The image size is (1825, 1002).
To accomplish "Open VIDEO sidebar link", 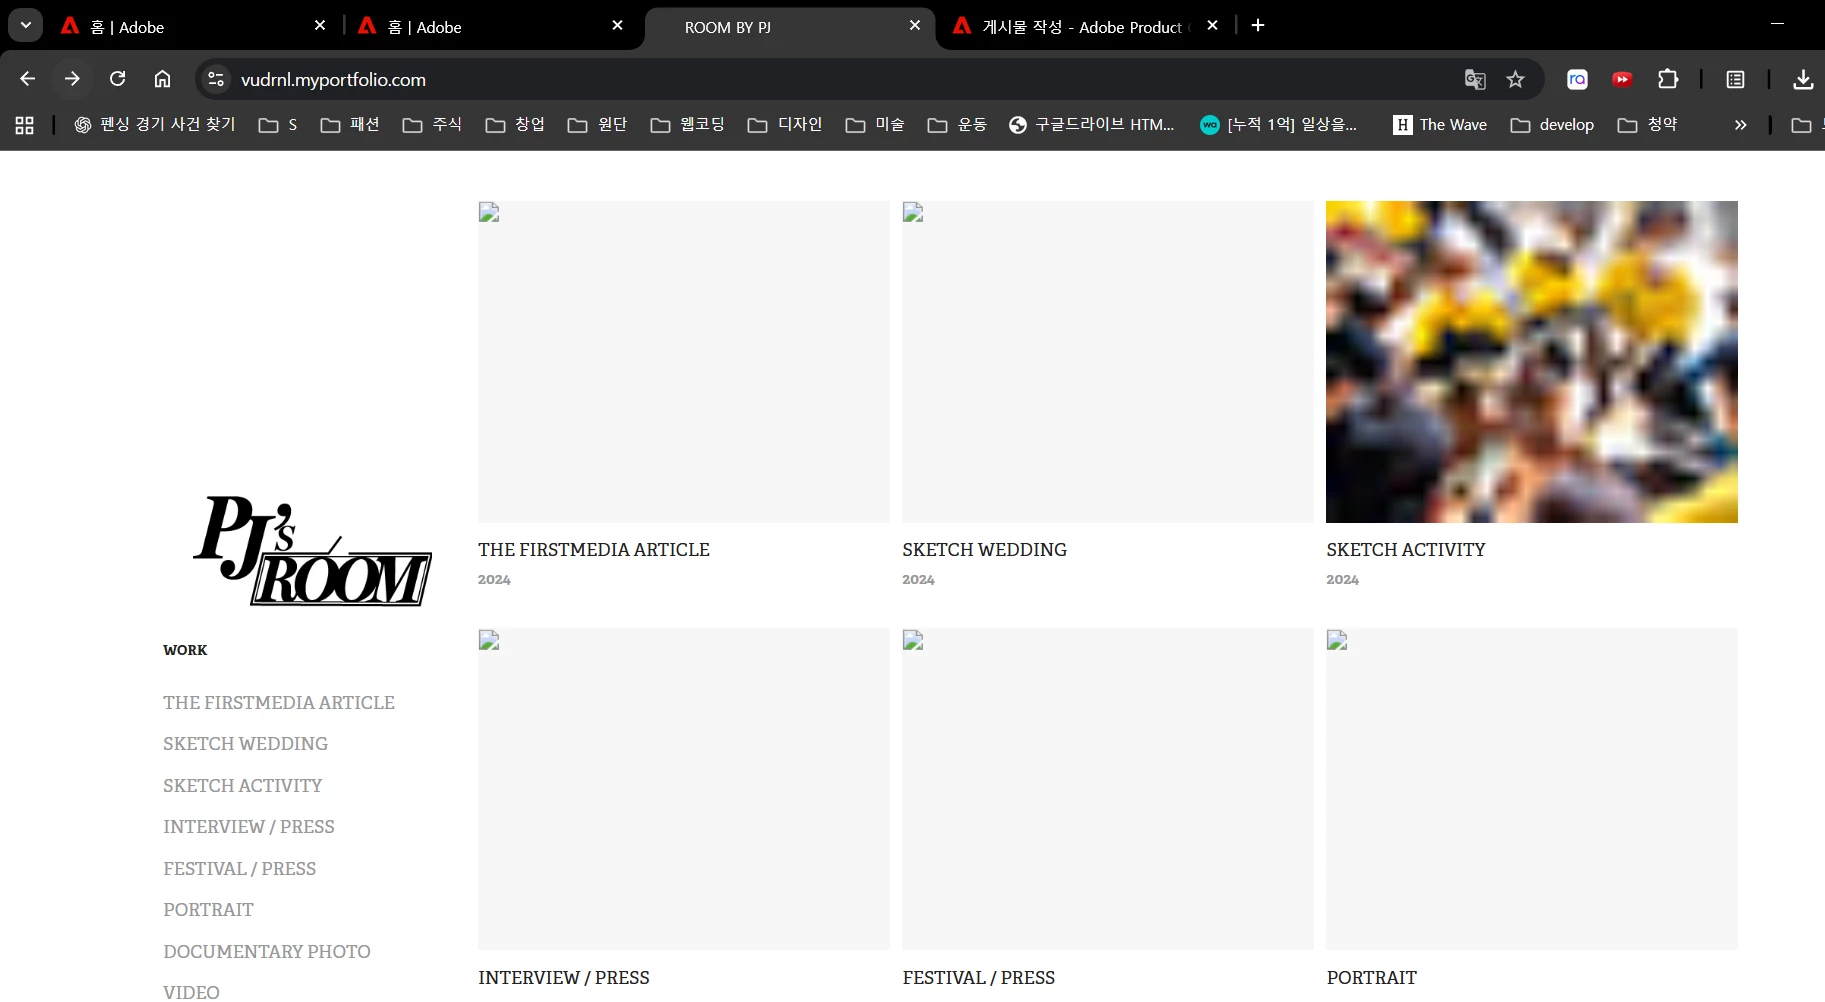I will 192,992.
